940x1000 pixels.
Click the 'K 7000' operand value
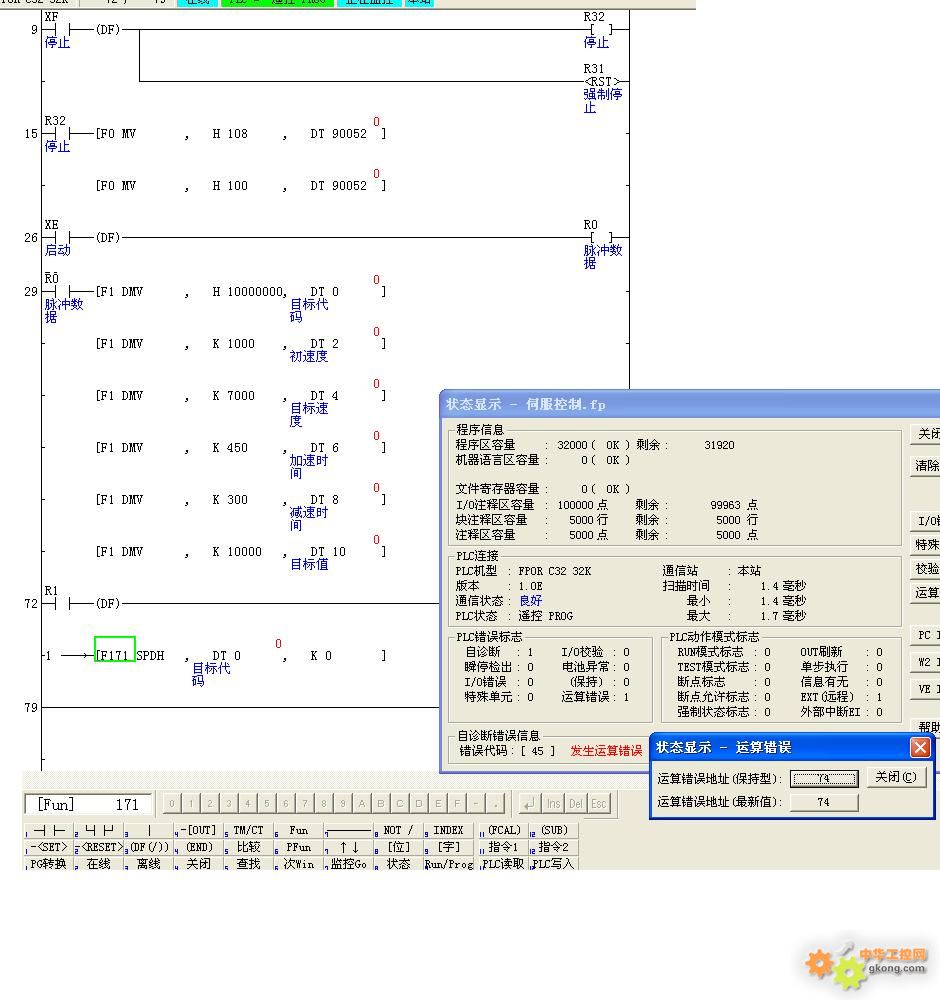pyautogui.click(x=233, y=396)
